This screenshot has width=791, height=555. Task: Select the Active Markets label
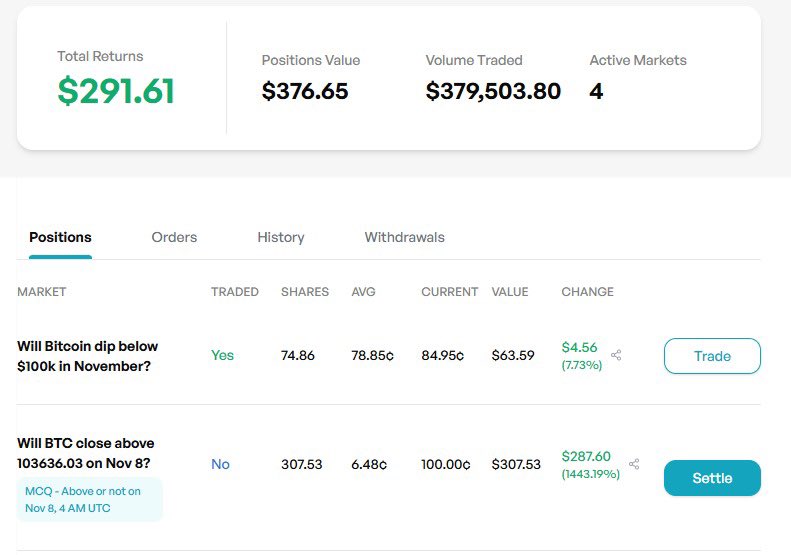click(x=638, y=60)
